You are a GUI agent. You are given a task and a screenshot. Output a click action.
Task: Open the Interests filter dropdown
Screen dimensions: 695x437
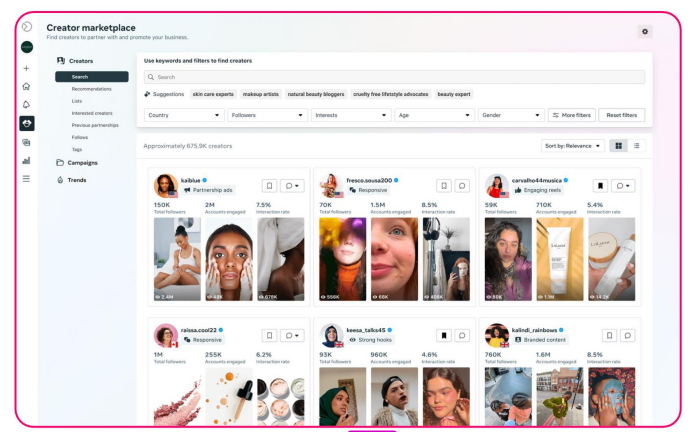351,115
